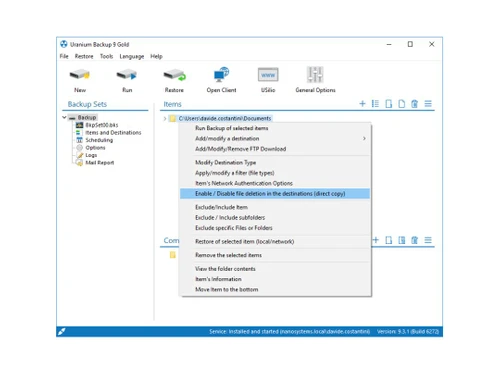Launch the Open Client toolbar icon

(221, 75)
